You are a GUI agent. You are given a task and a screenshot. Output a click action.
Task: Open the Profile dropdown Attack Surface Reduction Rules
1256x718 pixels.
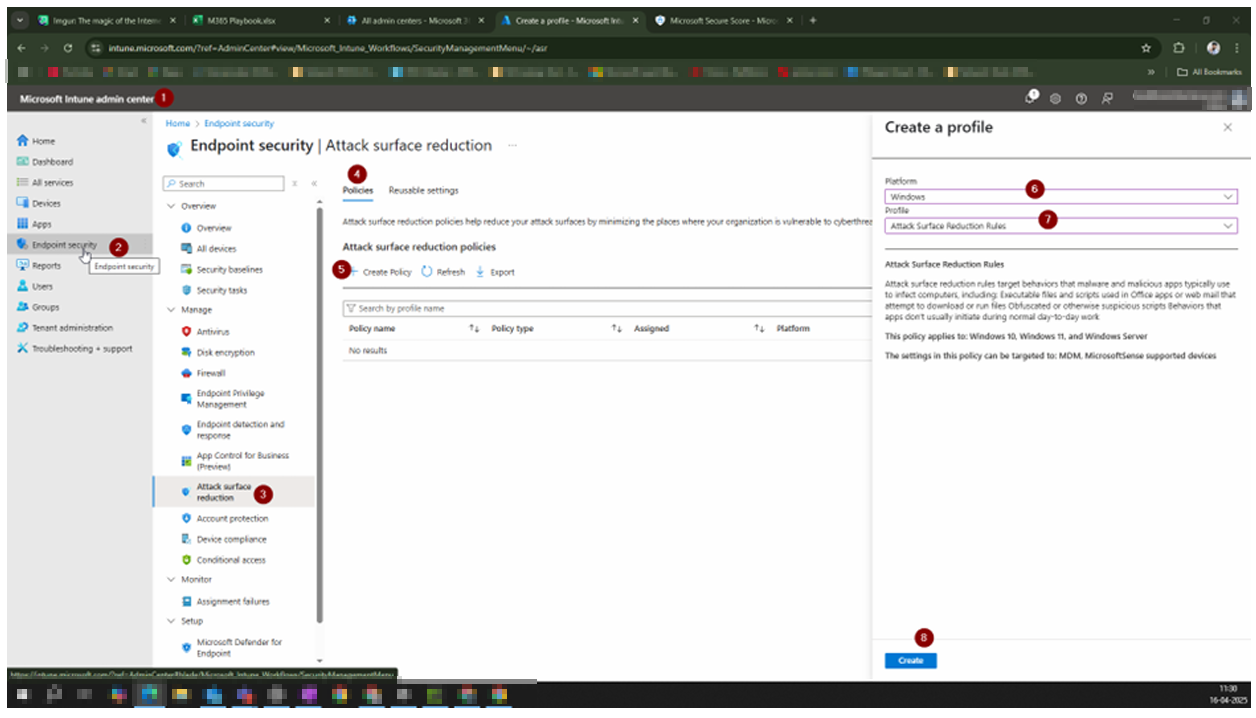[1061, 226]
